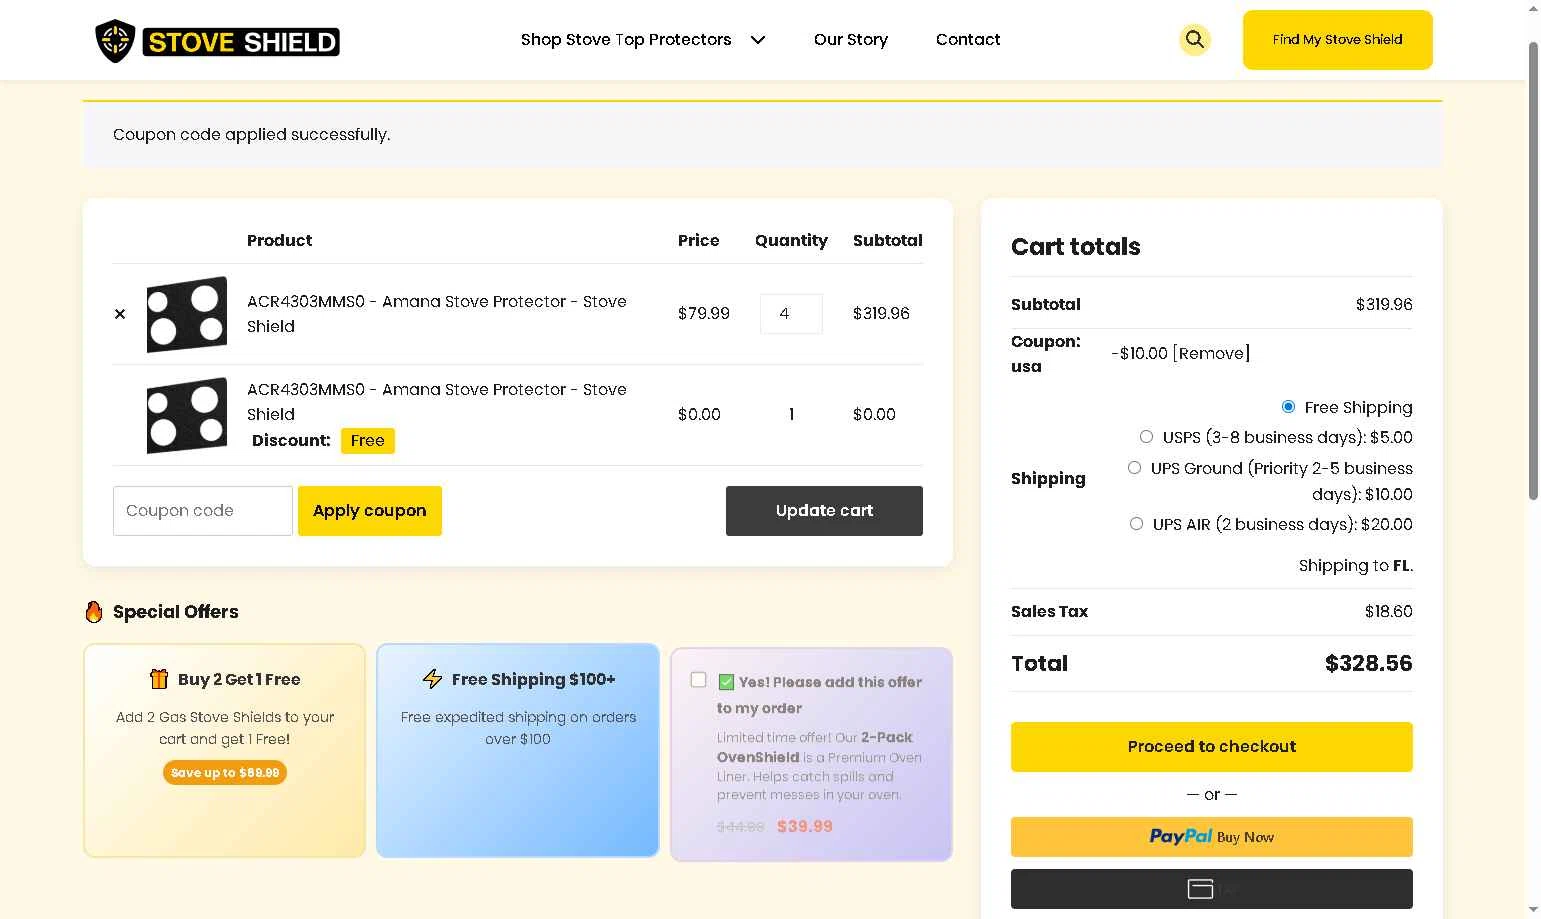Click the Stove Shield logo
Screen dimensions: 1541x919
(x=217, y=41)
